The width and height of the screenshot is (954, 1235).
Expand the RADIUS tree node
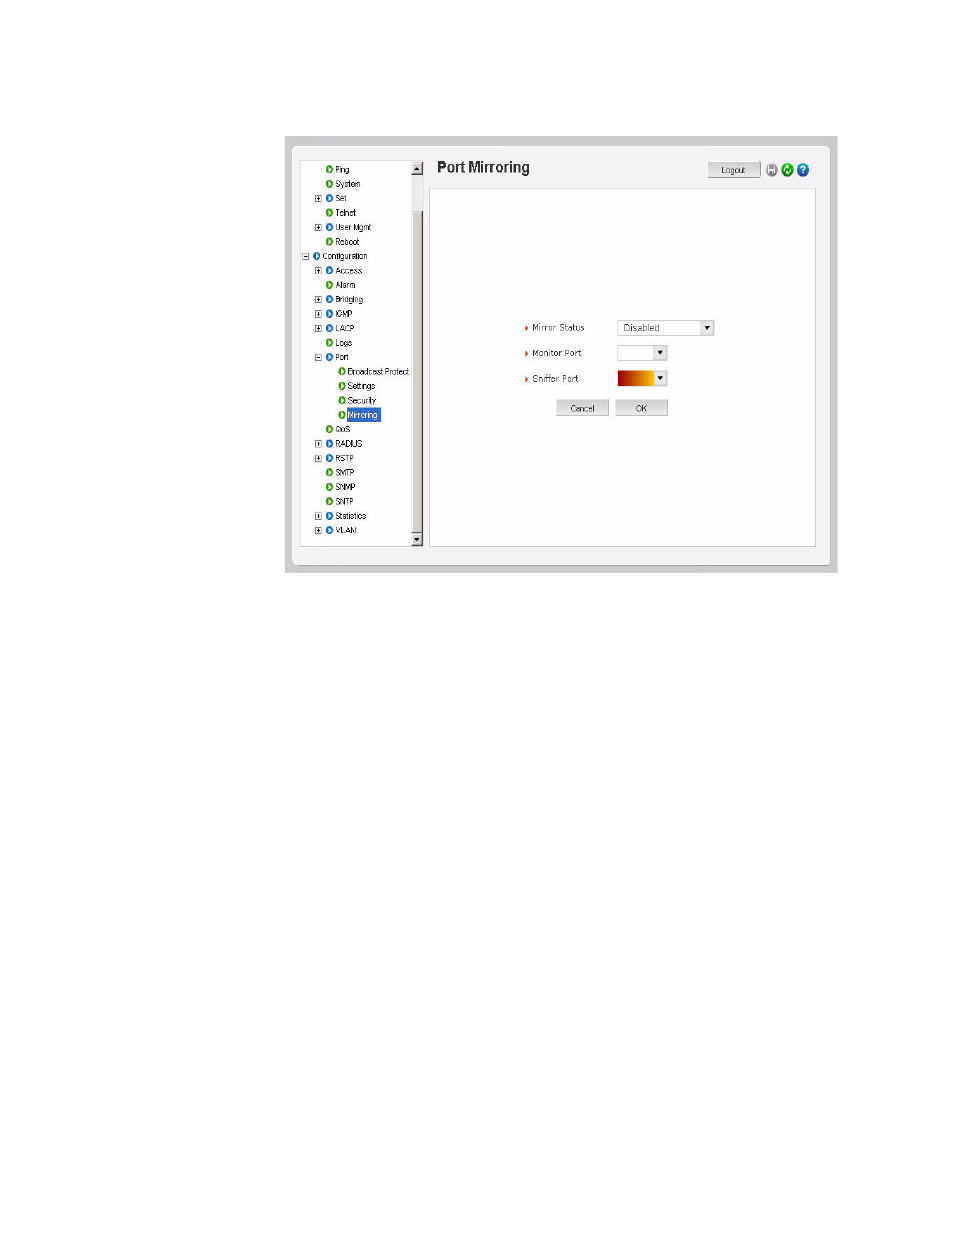(x=318, y=444)
